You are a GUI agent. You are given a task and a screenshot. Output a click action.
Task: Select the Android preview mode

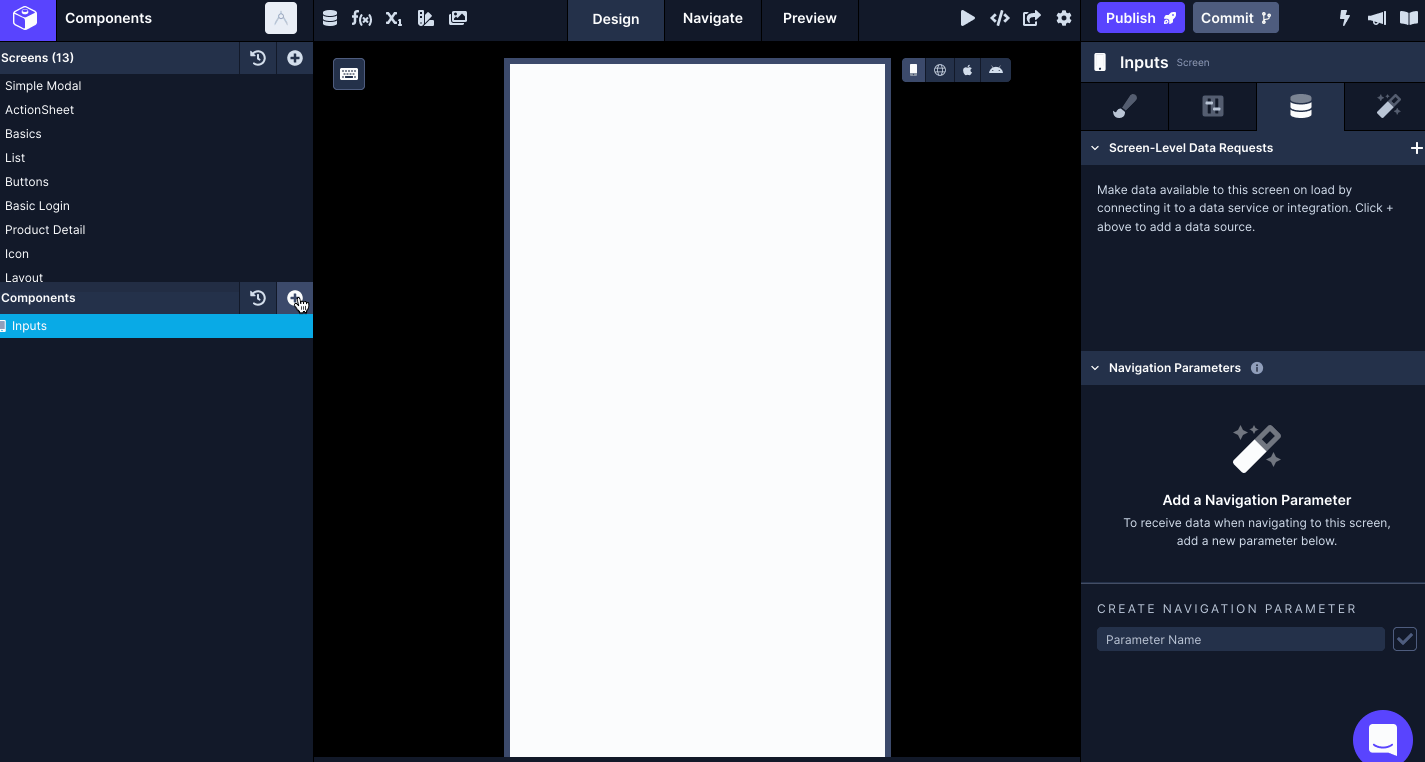click(x=996, y=70)
